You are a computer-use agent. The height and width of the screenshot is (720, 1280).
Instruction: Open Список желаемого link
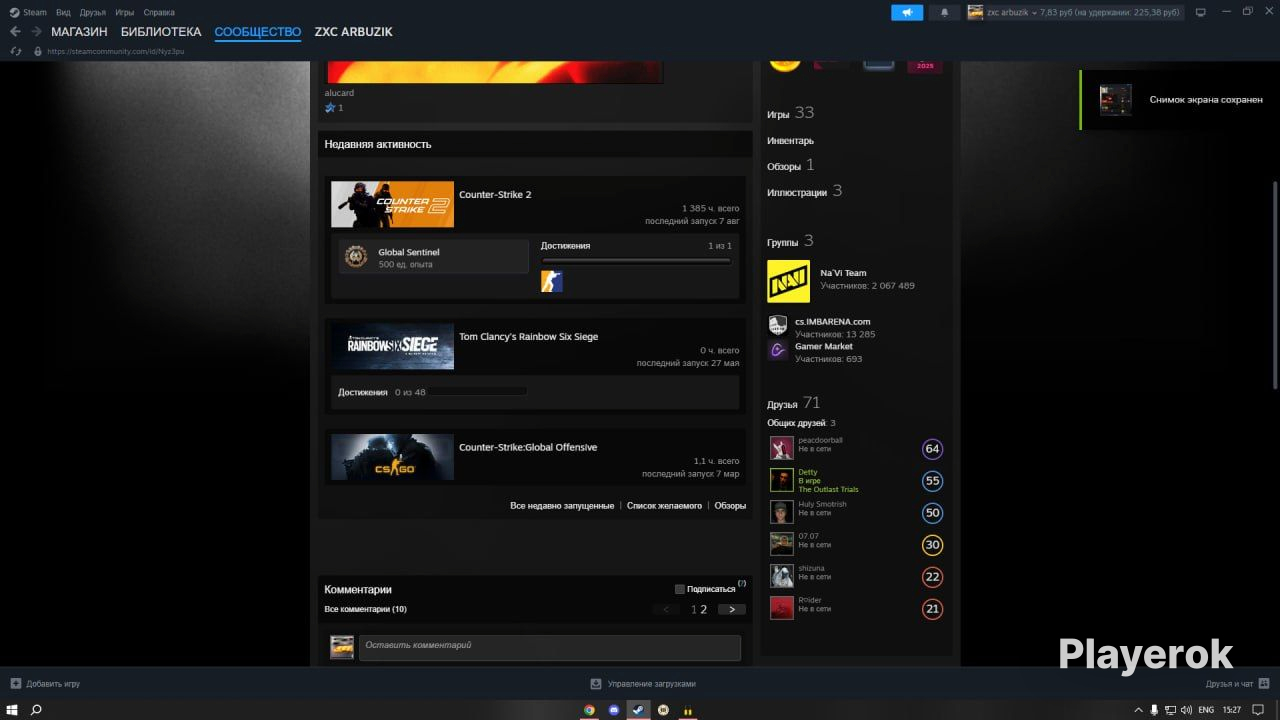click(x=664, y=506)
